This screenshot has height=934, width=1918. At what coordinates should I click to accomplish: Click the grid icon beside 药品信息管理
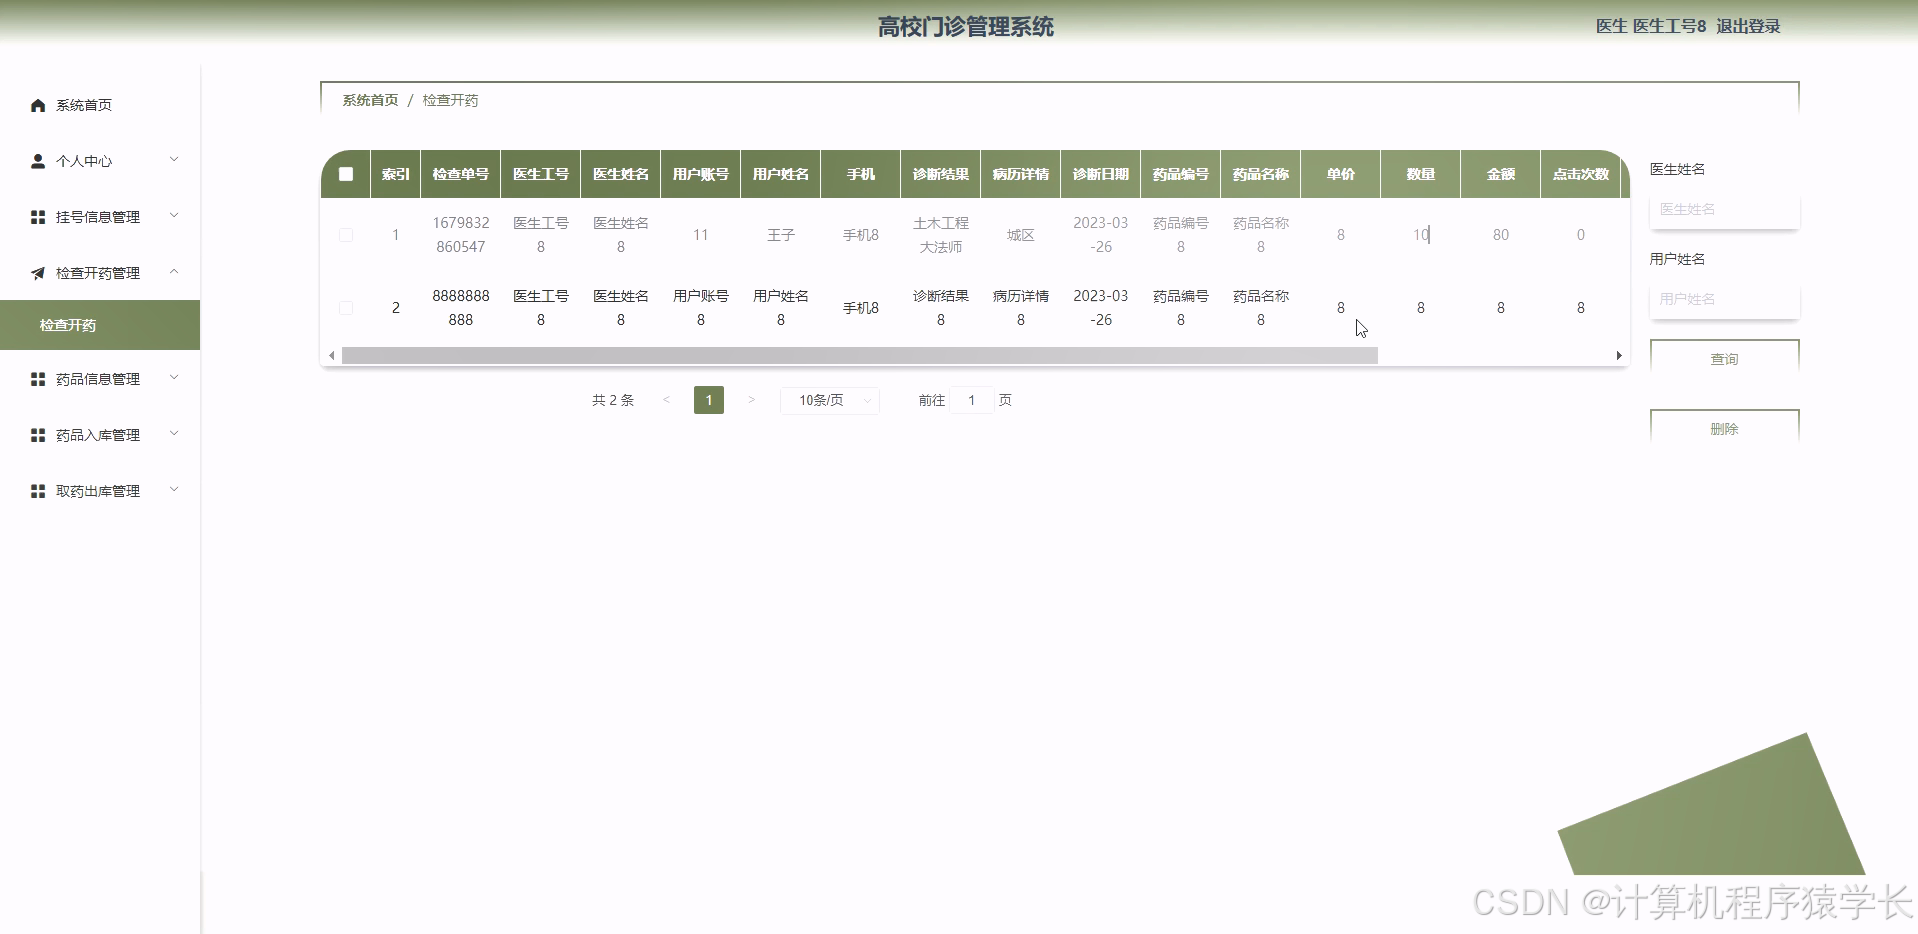[38, 379]
